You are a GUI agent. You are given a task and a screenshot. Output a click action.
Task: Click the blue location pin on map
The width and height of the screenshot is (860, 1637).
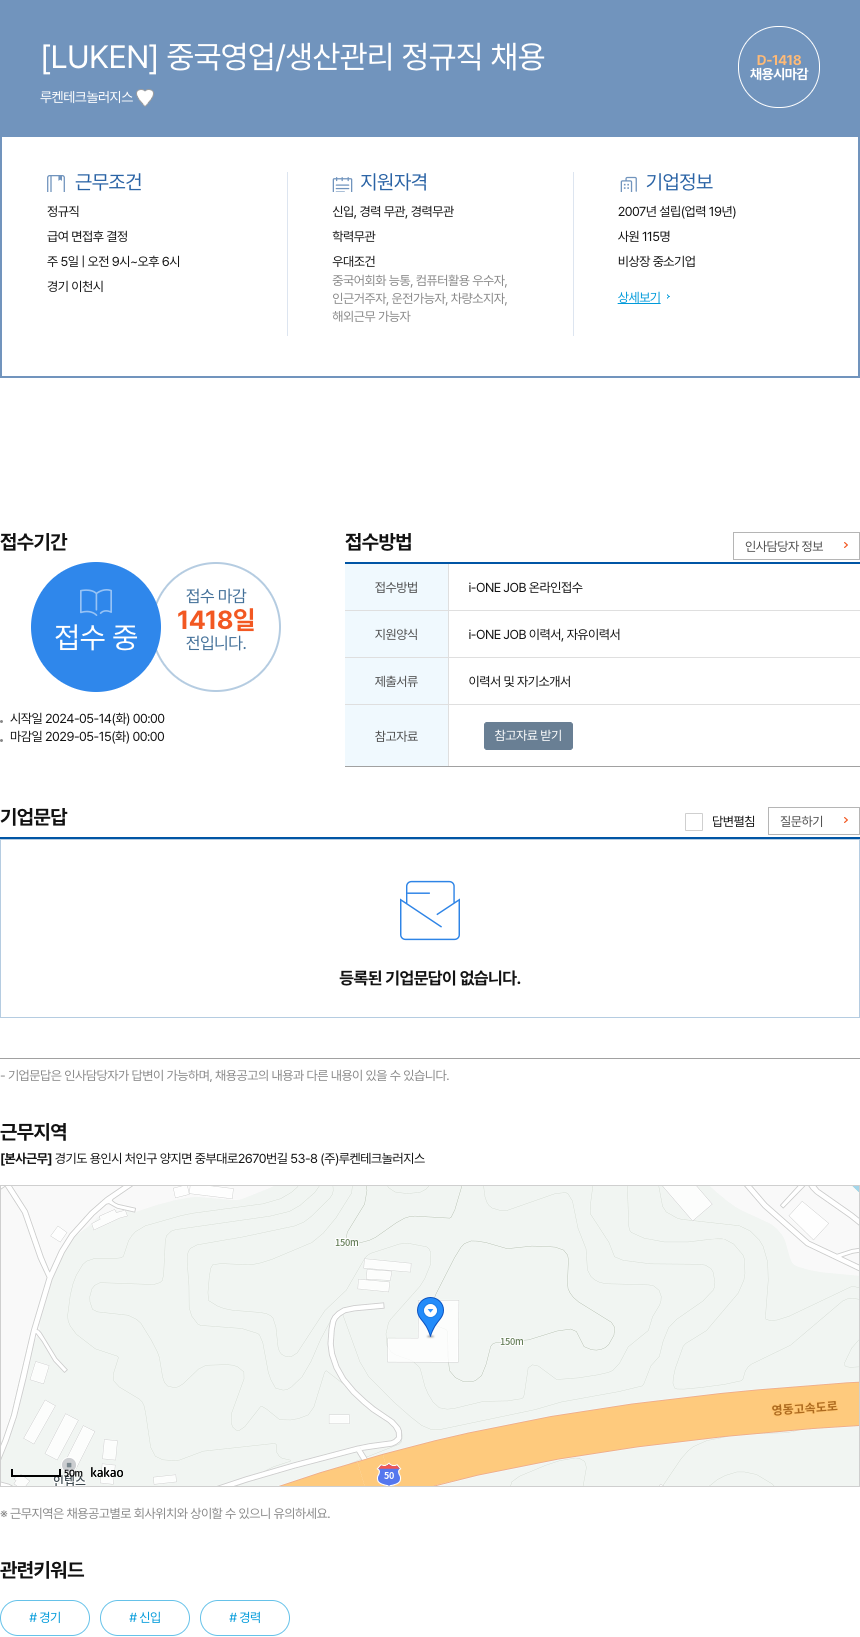pos(430,1316)
